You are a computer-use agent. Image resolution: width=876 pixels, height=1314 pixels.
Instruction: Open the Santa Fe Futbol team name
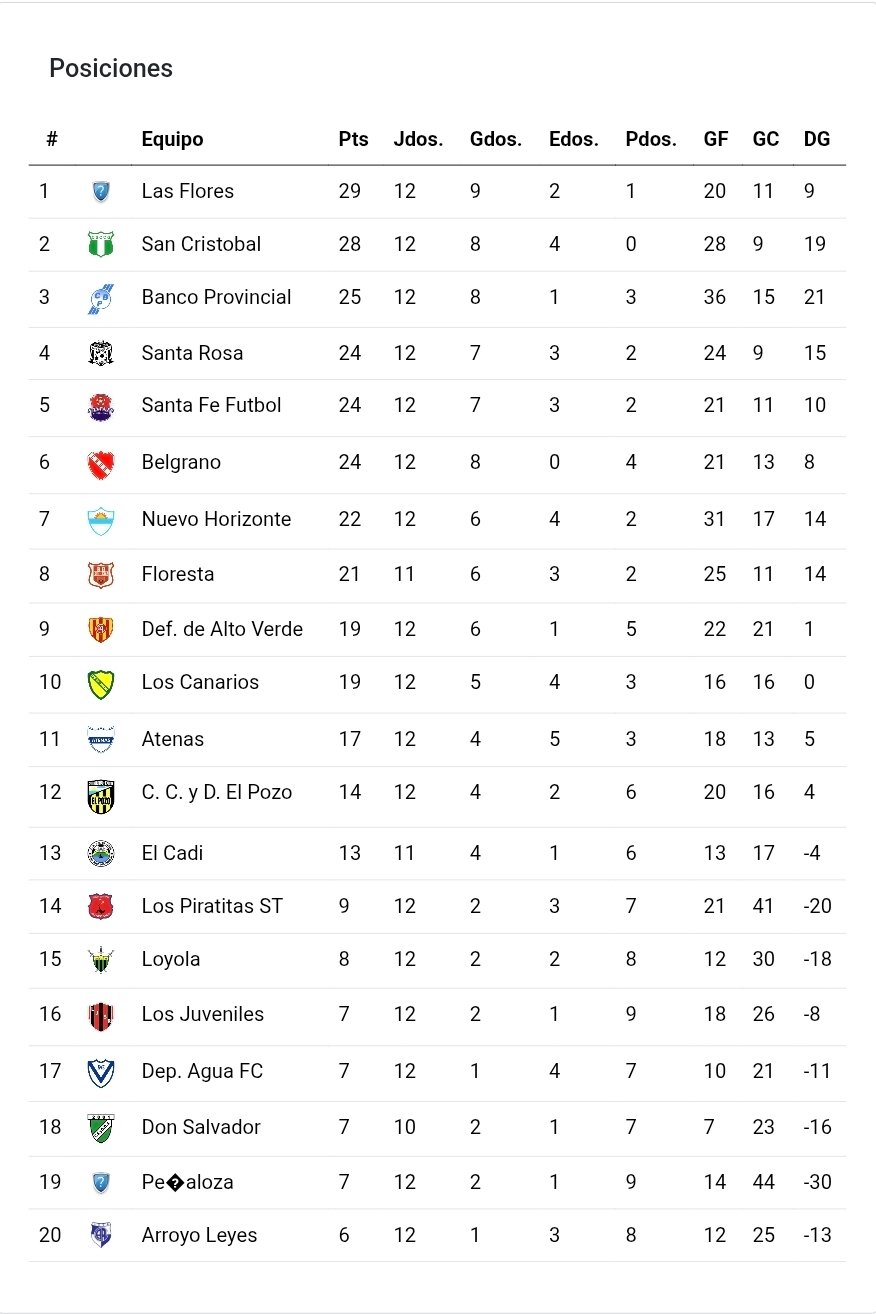211,405
